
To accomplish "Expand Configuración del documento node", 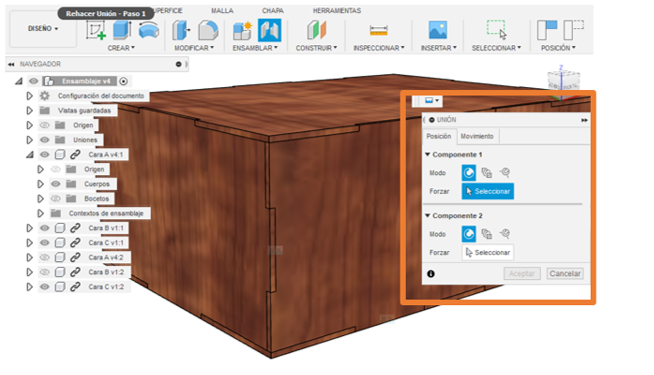I will click(29, 96).
